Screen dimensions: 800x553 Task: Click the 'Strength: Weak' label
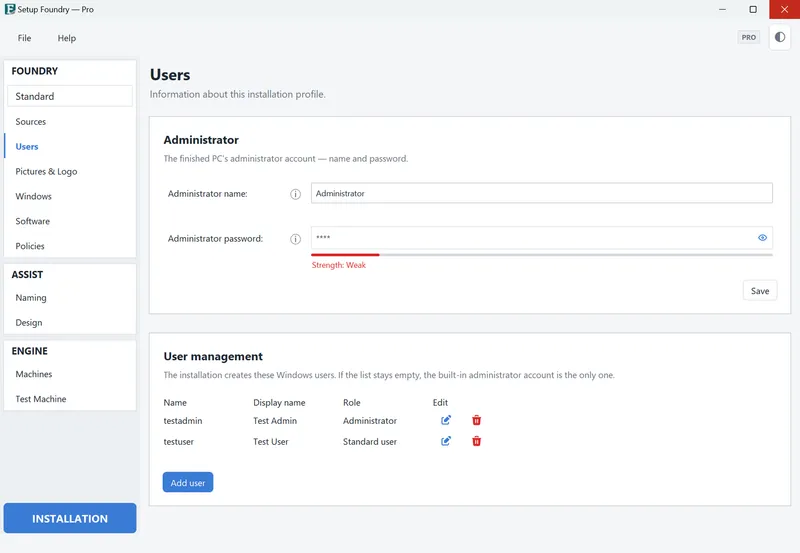pos(339,265)
